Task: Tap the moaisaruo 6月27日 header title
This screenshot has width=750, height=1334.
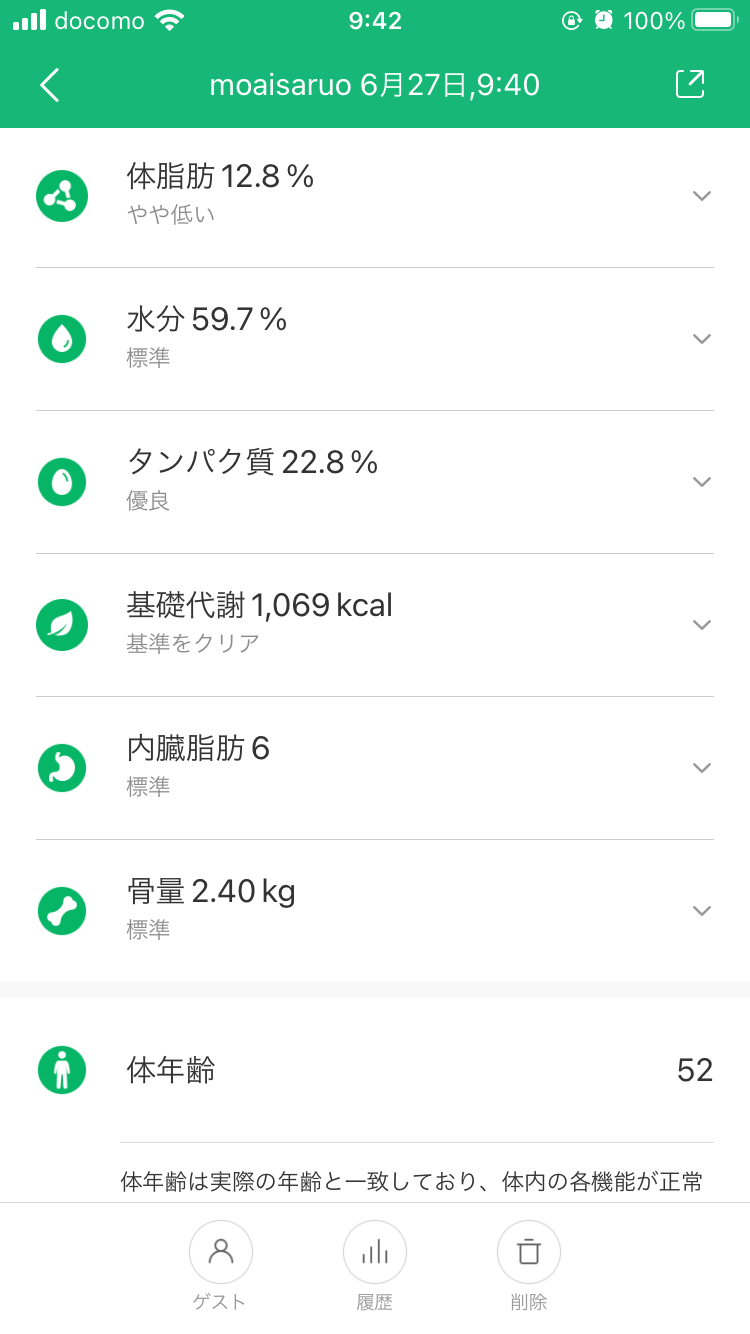Action: [x=374, y=85]
